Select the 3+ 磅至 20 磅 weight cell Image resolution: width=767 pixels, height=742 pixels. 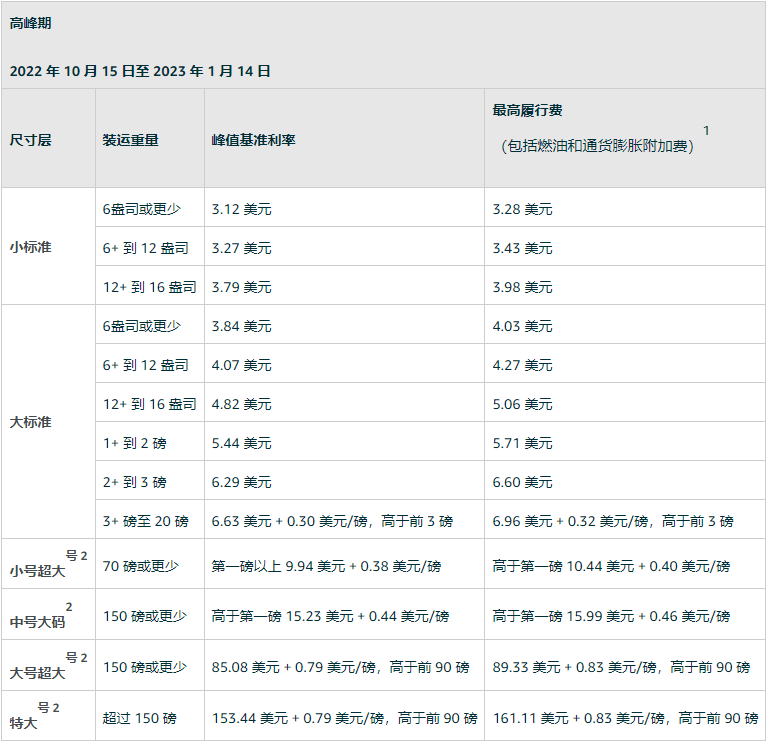[x=146, y=521]
